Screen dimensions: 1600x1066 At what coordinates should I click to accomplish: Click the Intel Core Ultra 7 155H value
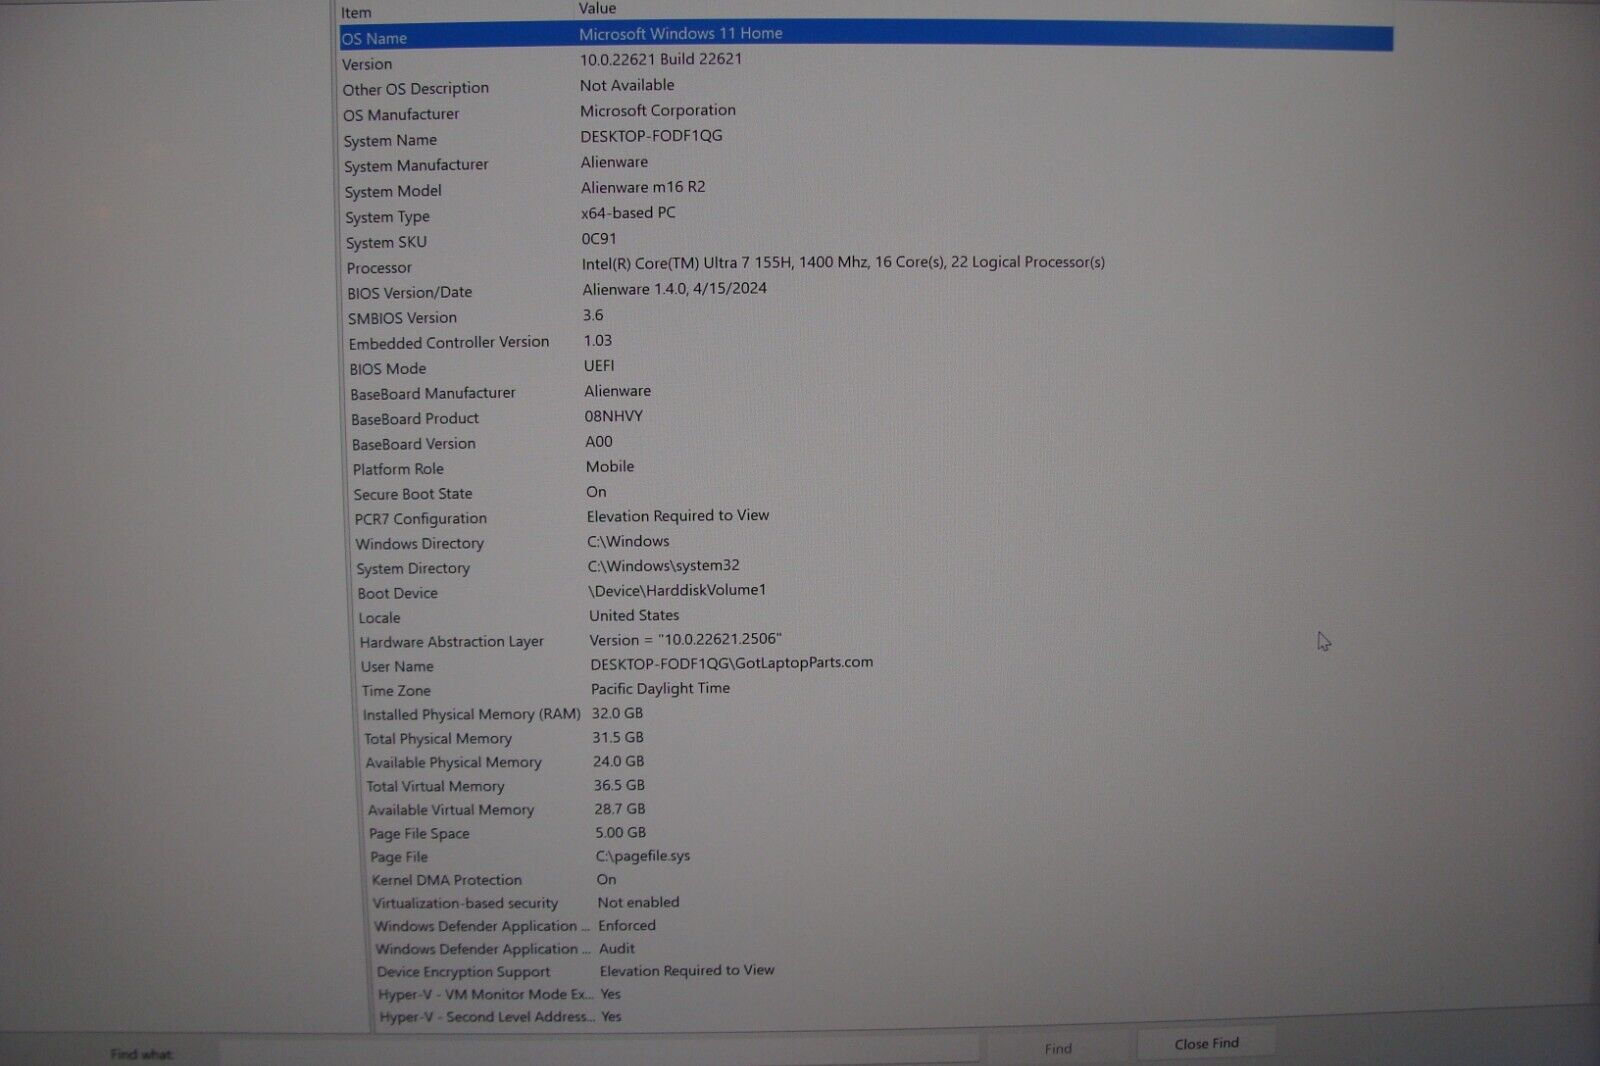tap(843, 263)
